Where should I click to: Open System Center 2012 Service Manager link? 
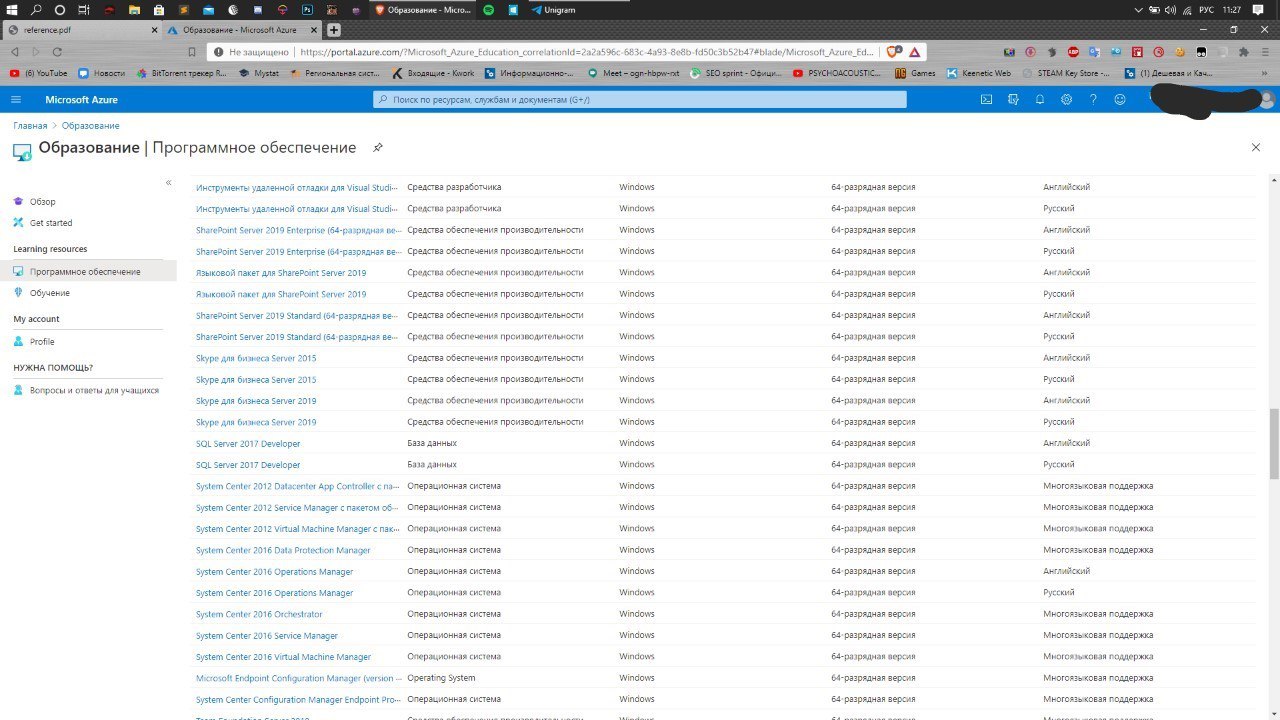[x=298, y=508]
